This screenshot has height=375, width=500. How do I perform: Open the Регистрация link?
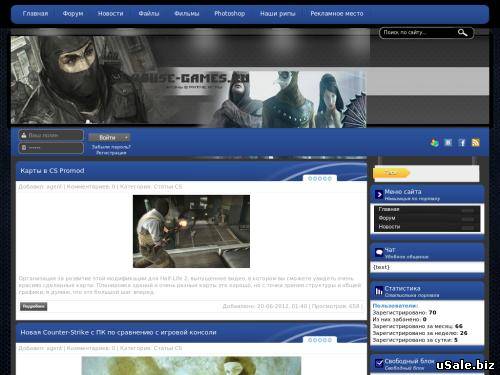point(111,153)
